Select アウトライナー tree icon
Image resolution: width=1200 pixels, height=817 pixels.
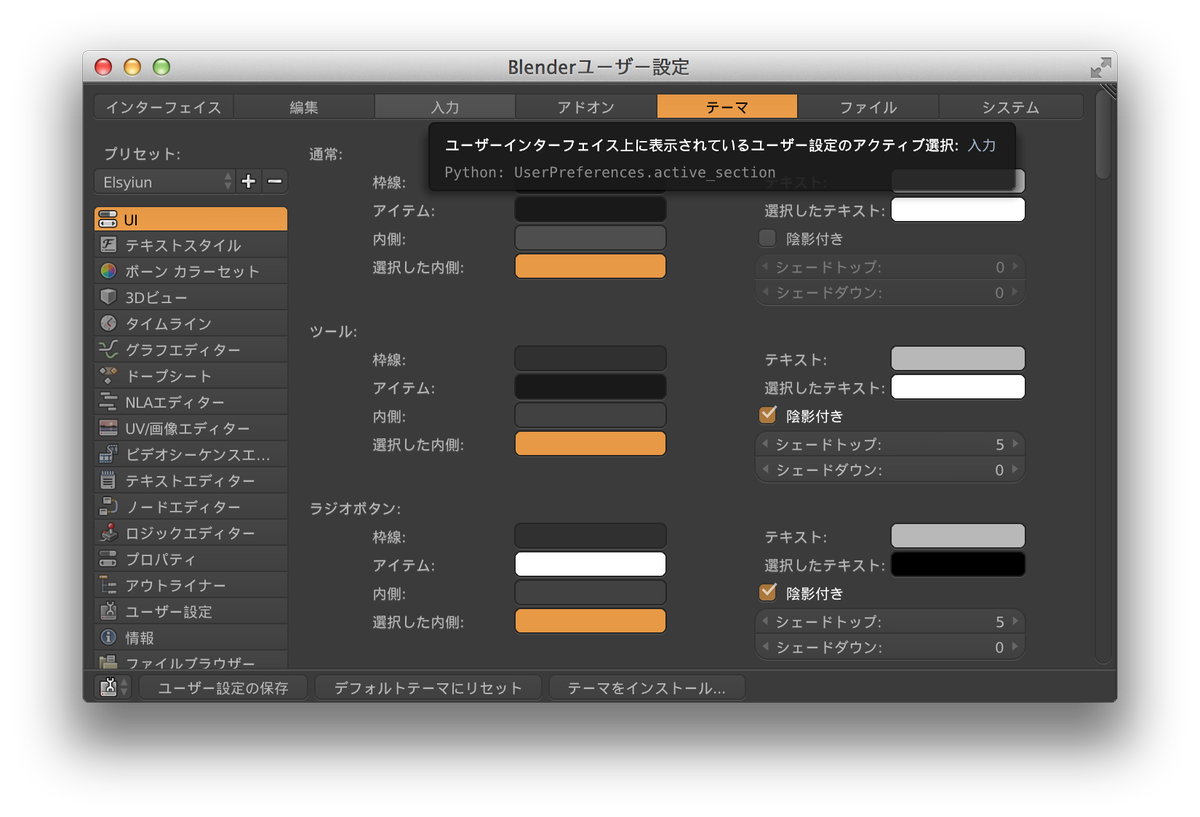(x=108, y=585)
